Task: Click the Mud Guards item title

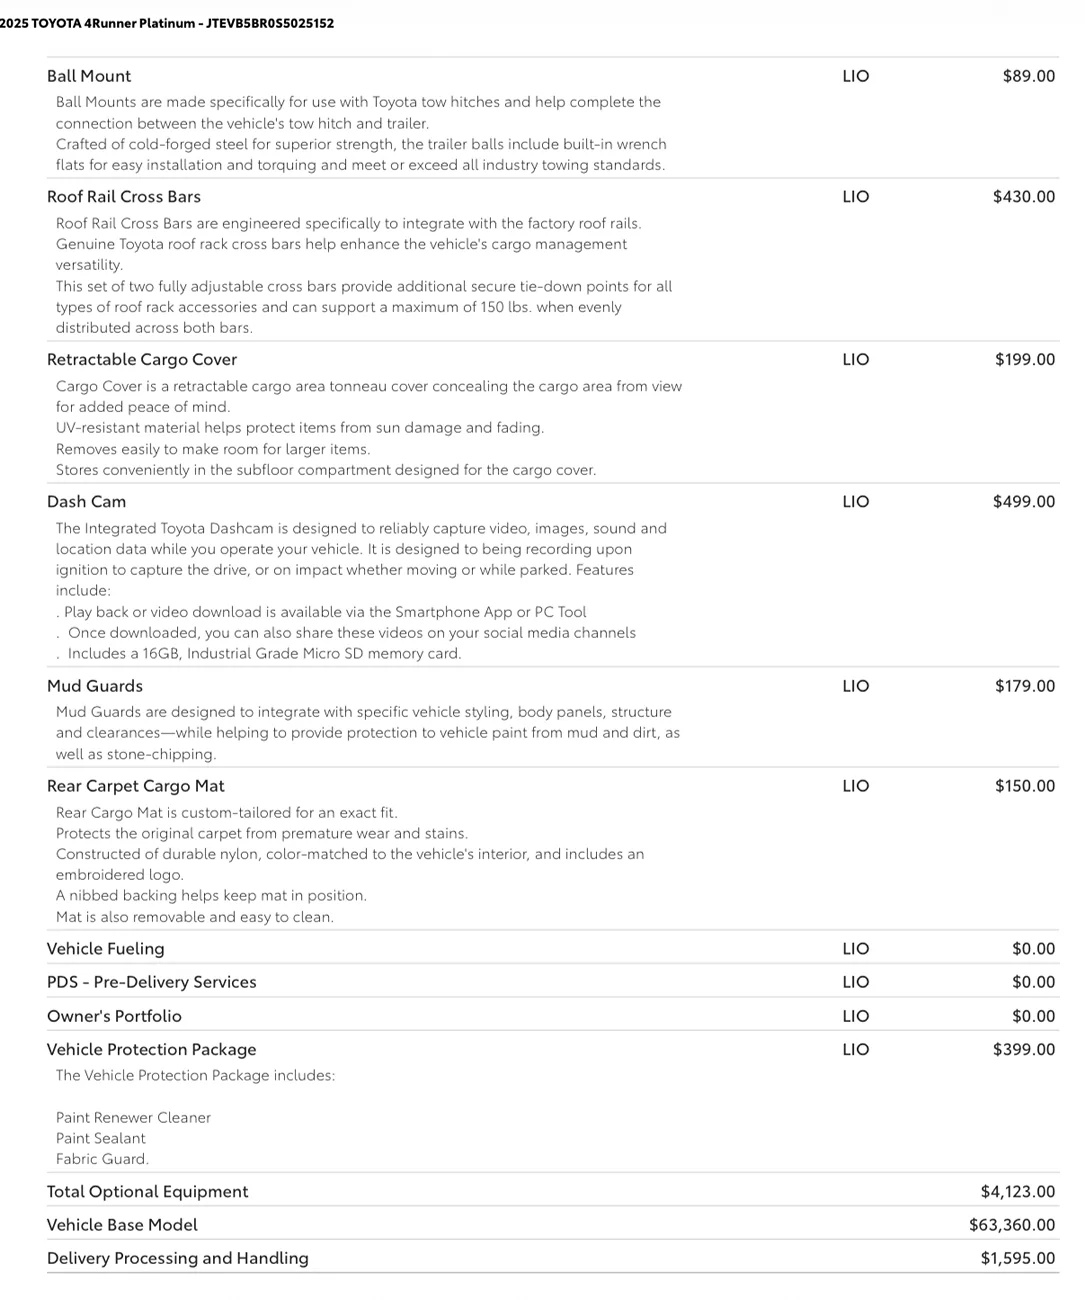Action: 95,686
